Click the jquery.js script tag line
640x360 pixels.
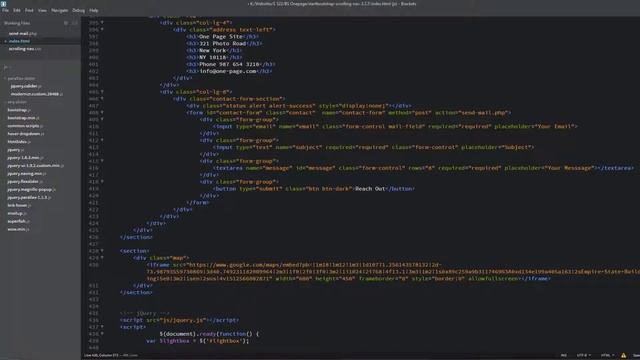pyautogui.click(x=180, y=320)
